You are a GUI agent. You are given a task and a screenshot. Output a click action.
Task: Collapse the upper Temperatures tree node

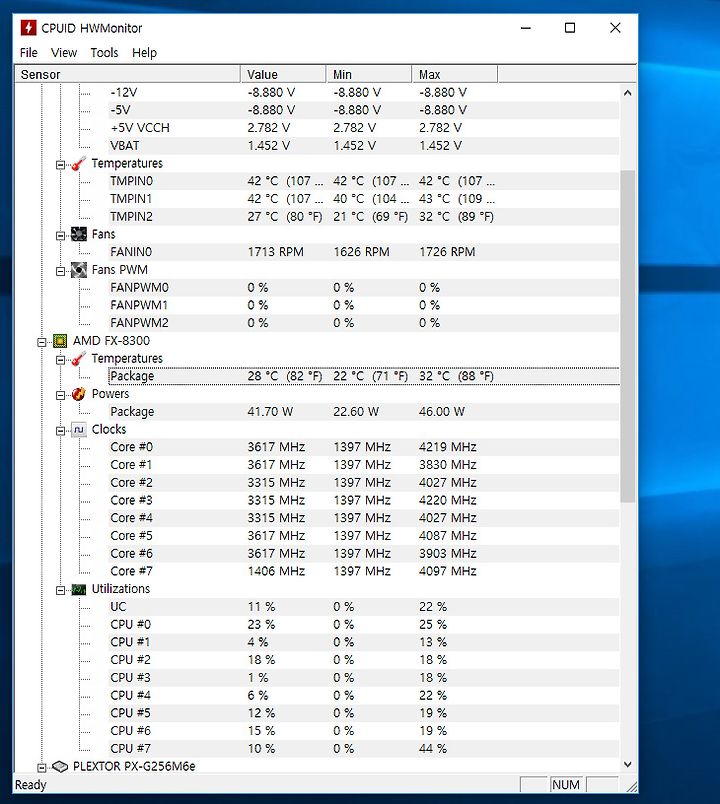coord(61,165)
